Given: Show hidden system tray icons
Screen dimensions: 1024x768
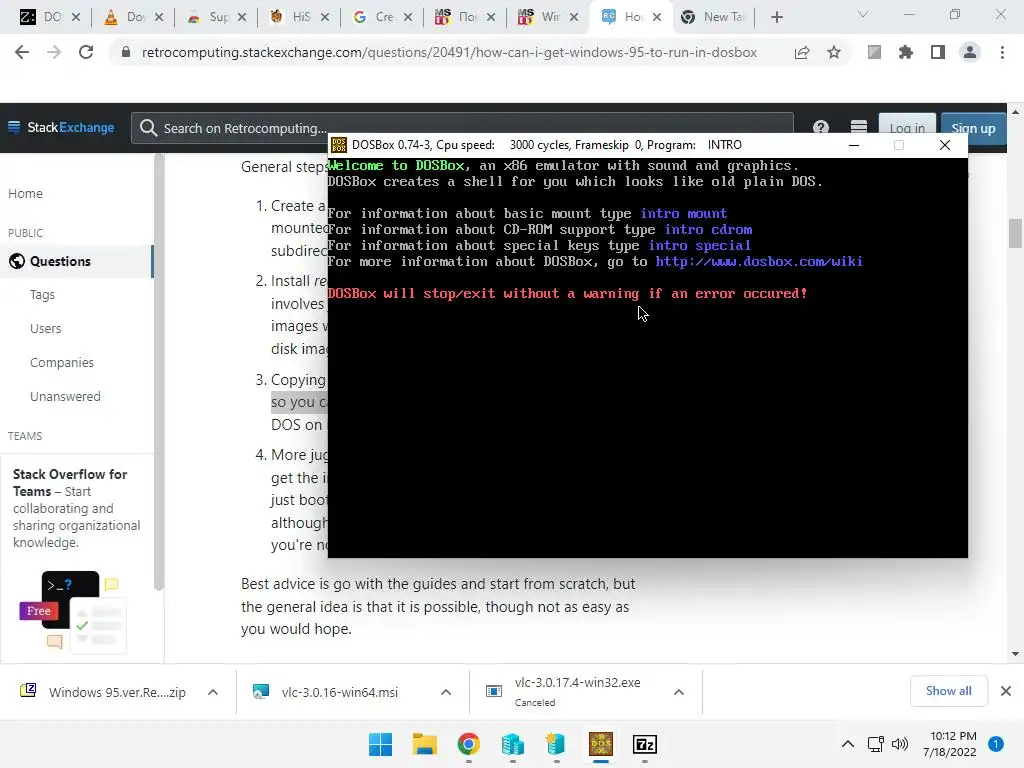Looking at the screenshot, I should [848, 744].
